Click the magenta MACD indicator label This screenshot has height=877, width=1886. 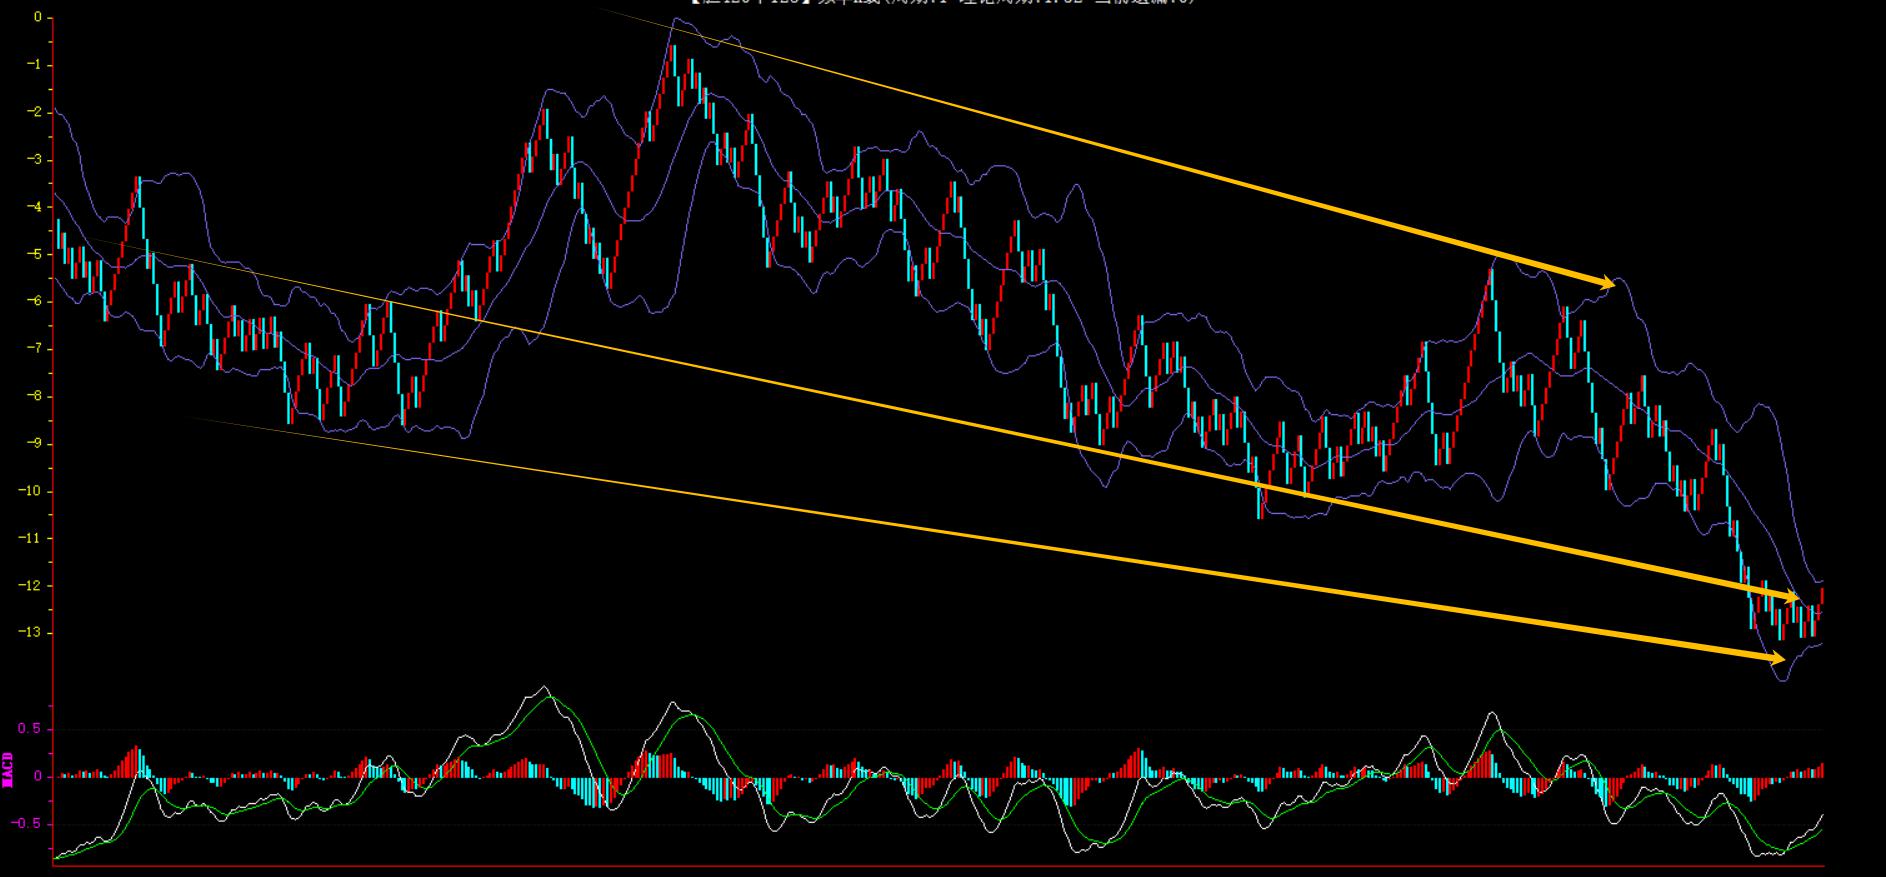coord(8,771)
